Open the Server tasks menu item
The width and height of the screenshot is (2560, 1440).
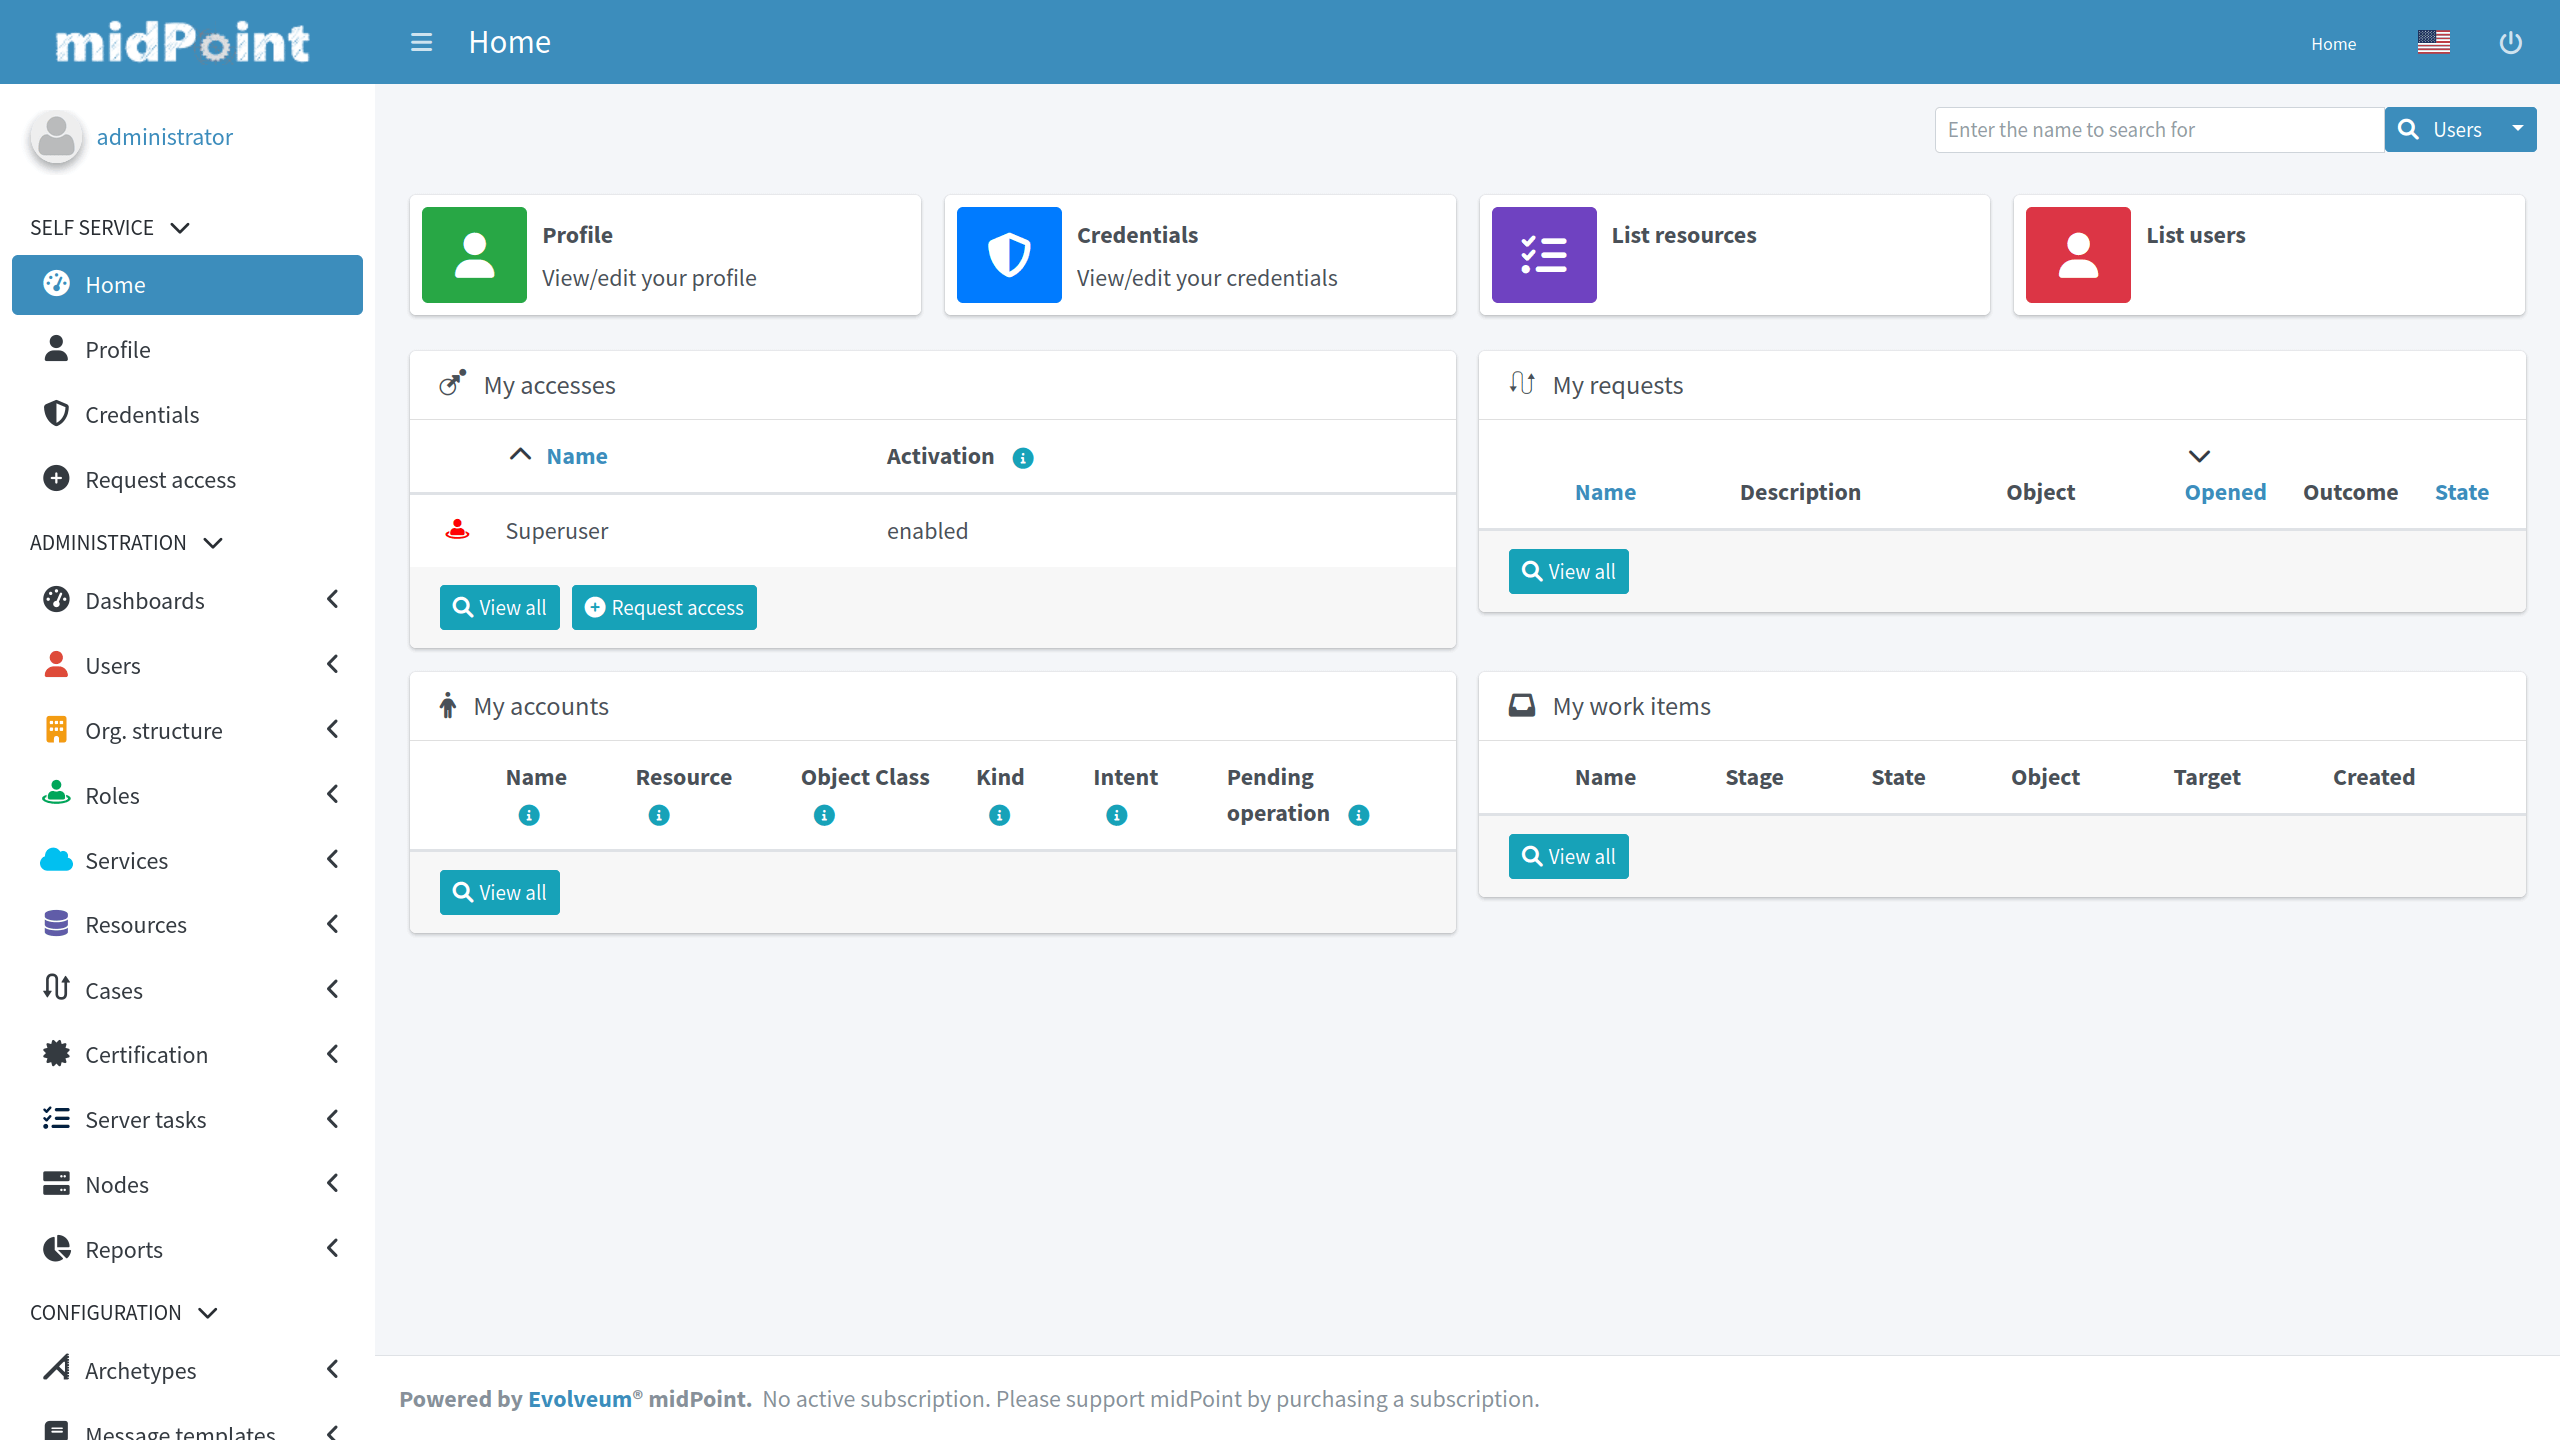187,1119
